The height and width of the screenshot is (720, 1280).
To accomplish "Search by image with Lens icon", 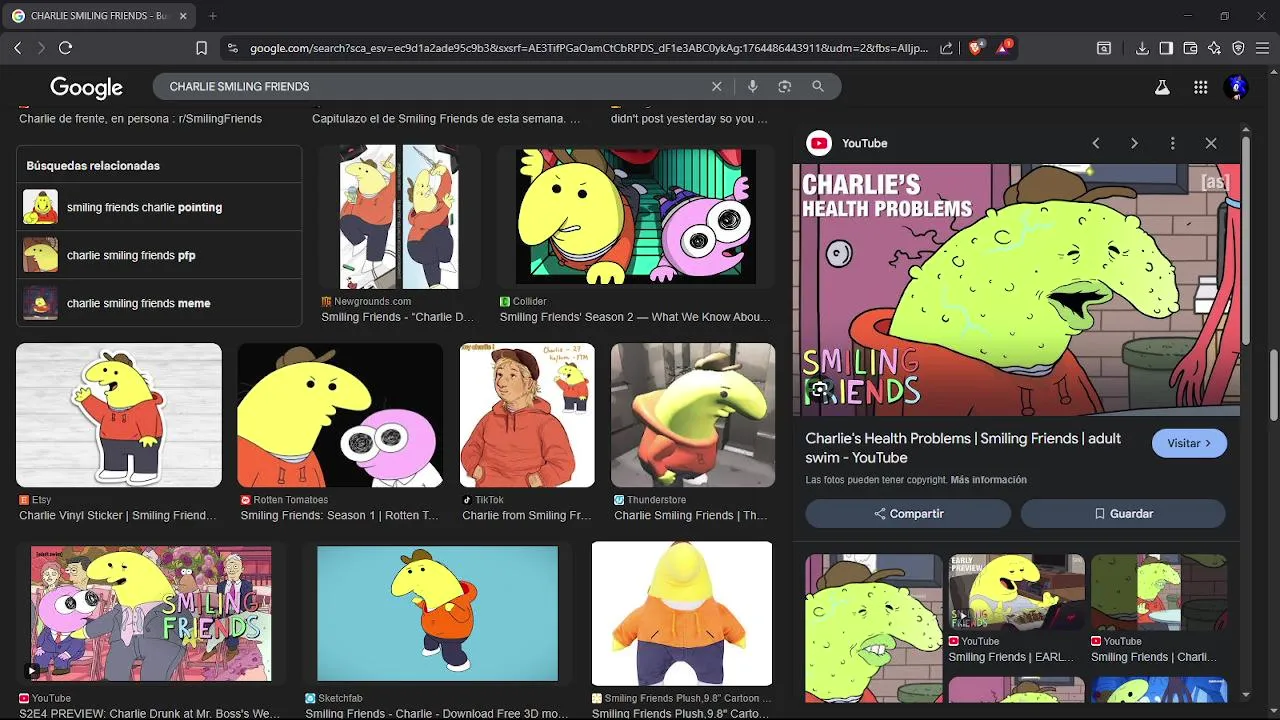I will (785, 87).
